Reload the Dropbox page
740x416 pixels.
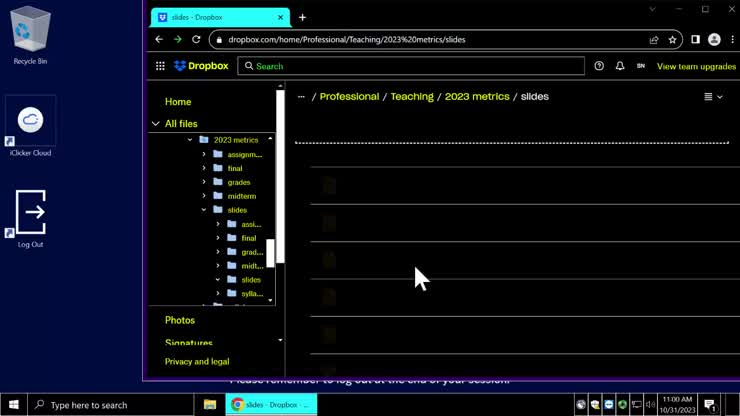196,40
